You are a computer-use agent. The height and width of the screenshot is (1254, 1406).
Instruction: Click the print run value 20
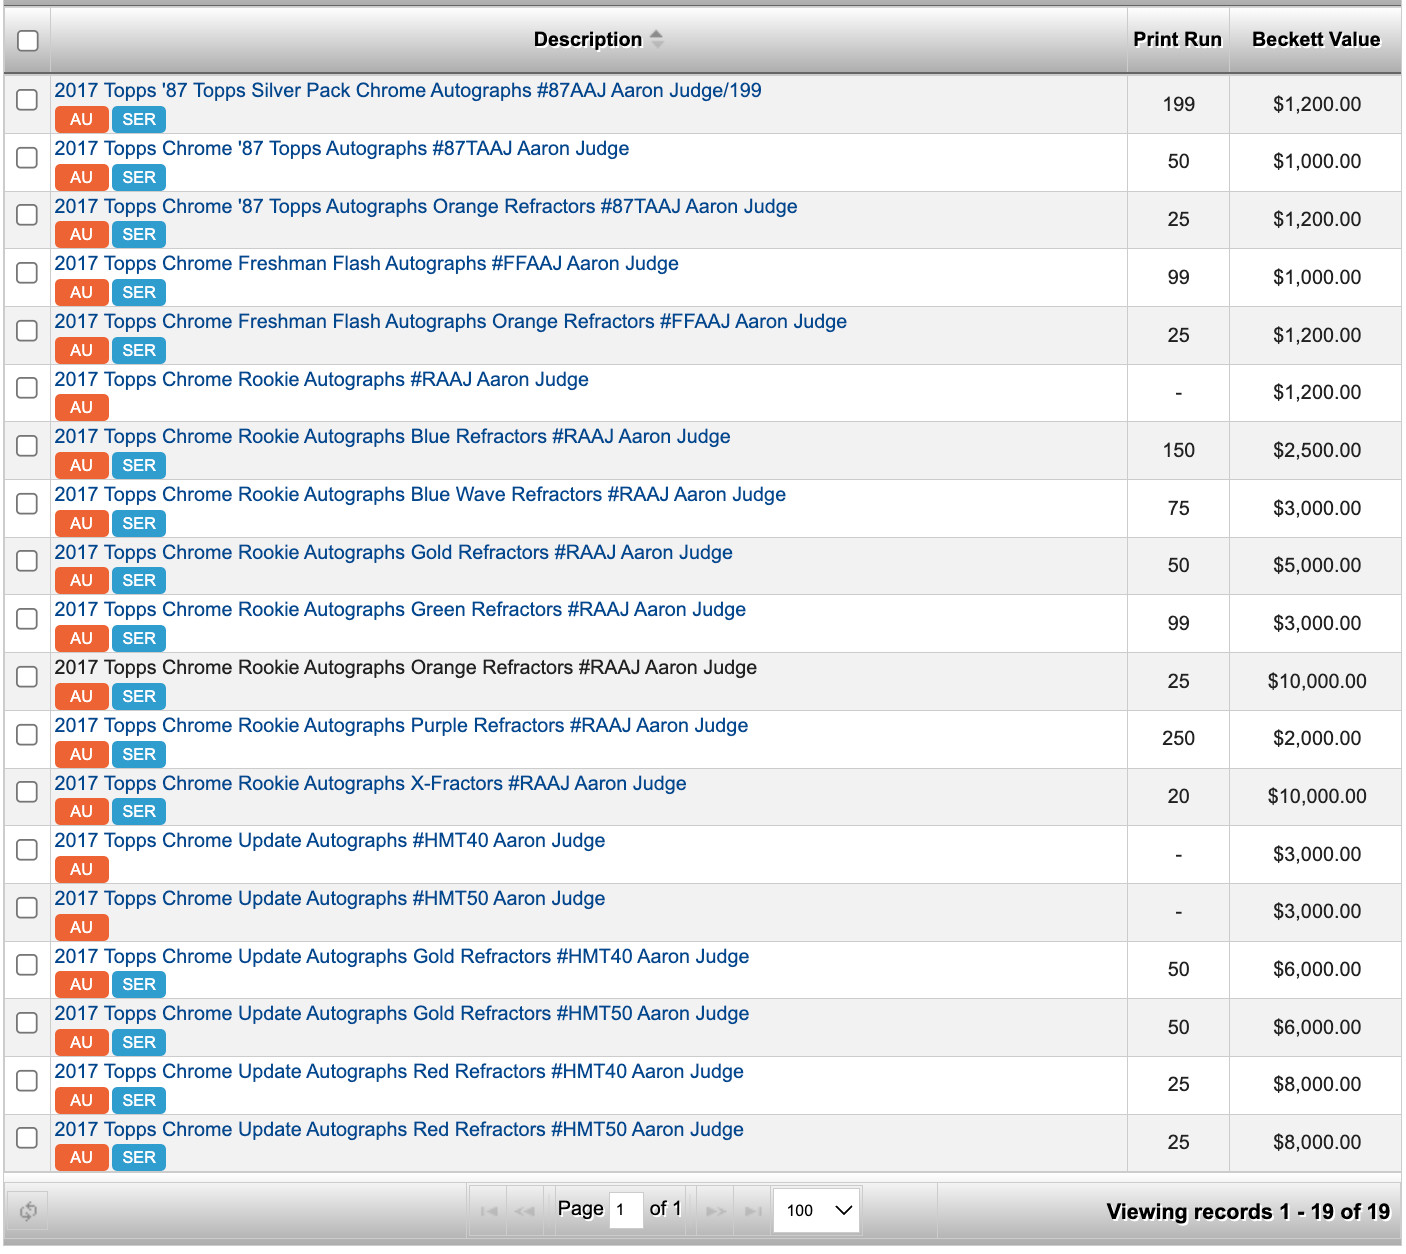pyautogui.click(x=1179, y=796)
